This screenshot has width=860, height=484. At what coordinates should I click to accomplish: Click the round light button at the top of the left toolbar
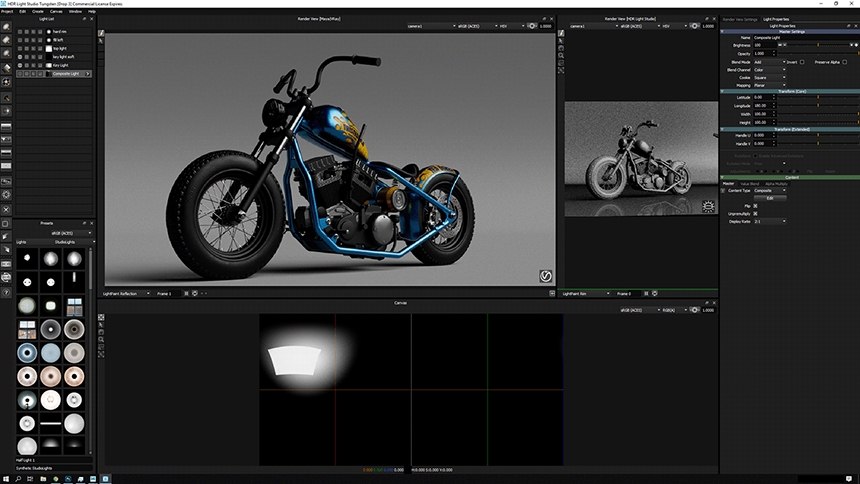tap(6, 26)
